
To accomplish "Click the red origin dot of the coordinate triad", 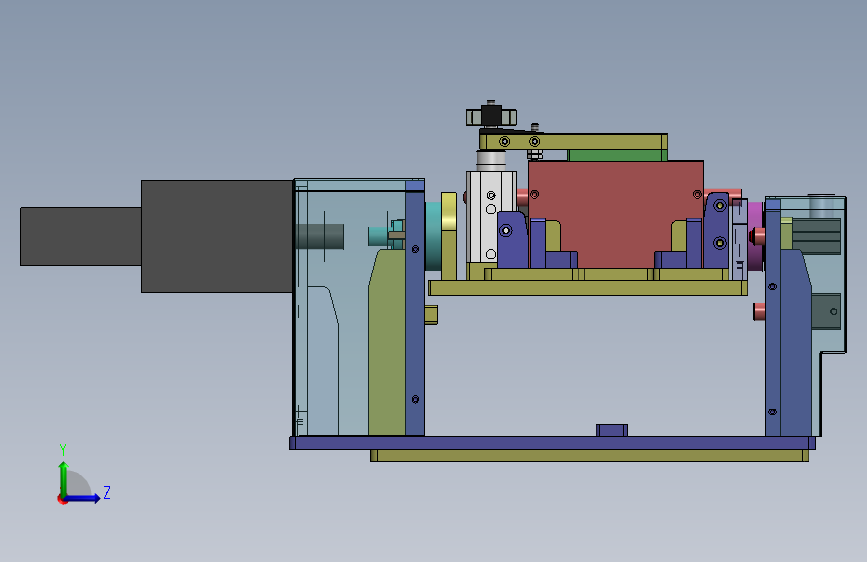I will [x=62, y=499].
